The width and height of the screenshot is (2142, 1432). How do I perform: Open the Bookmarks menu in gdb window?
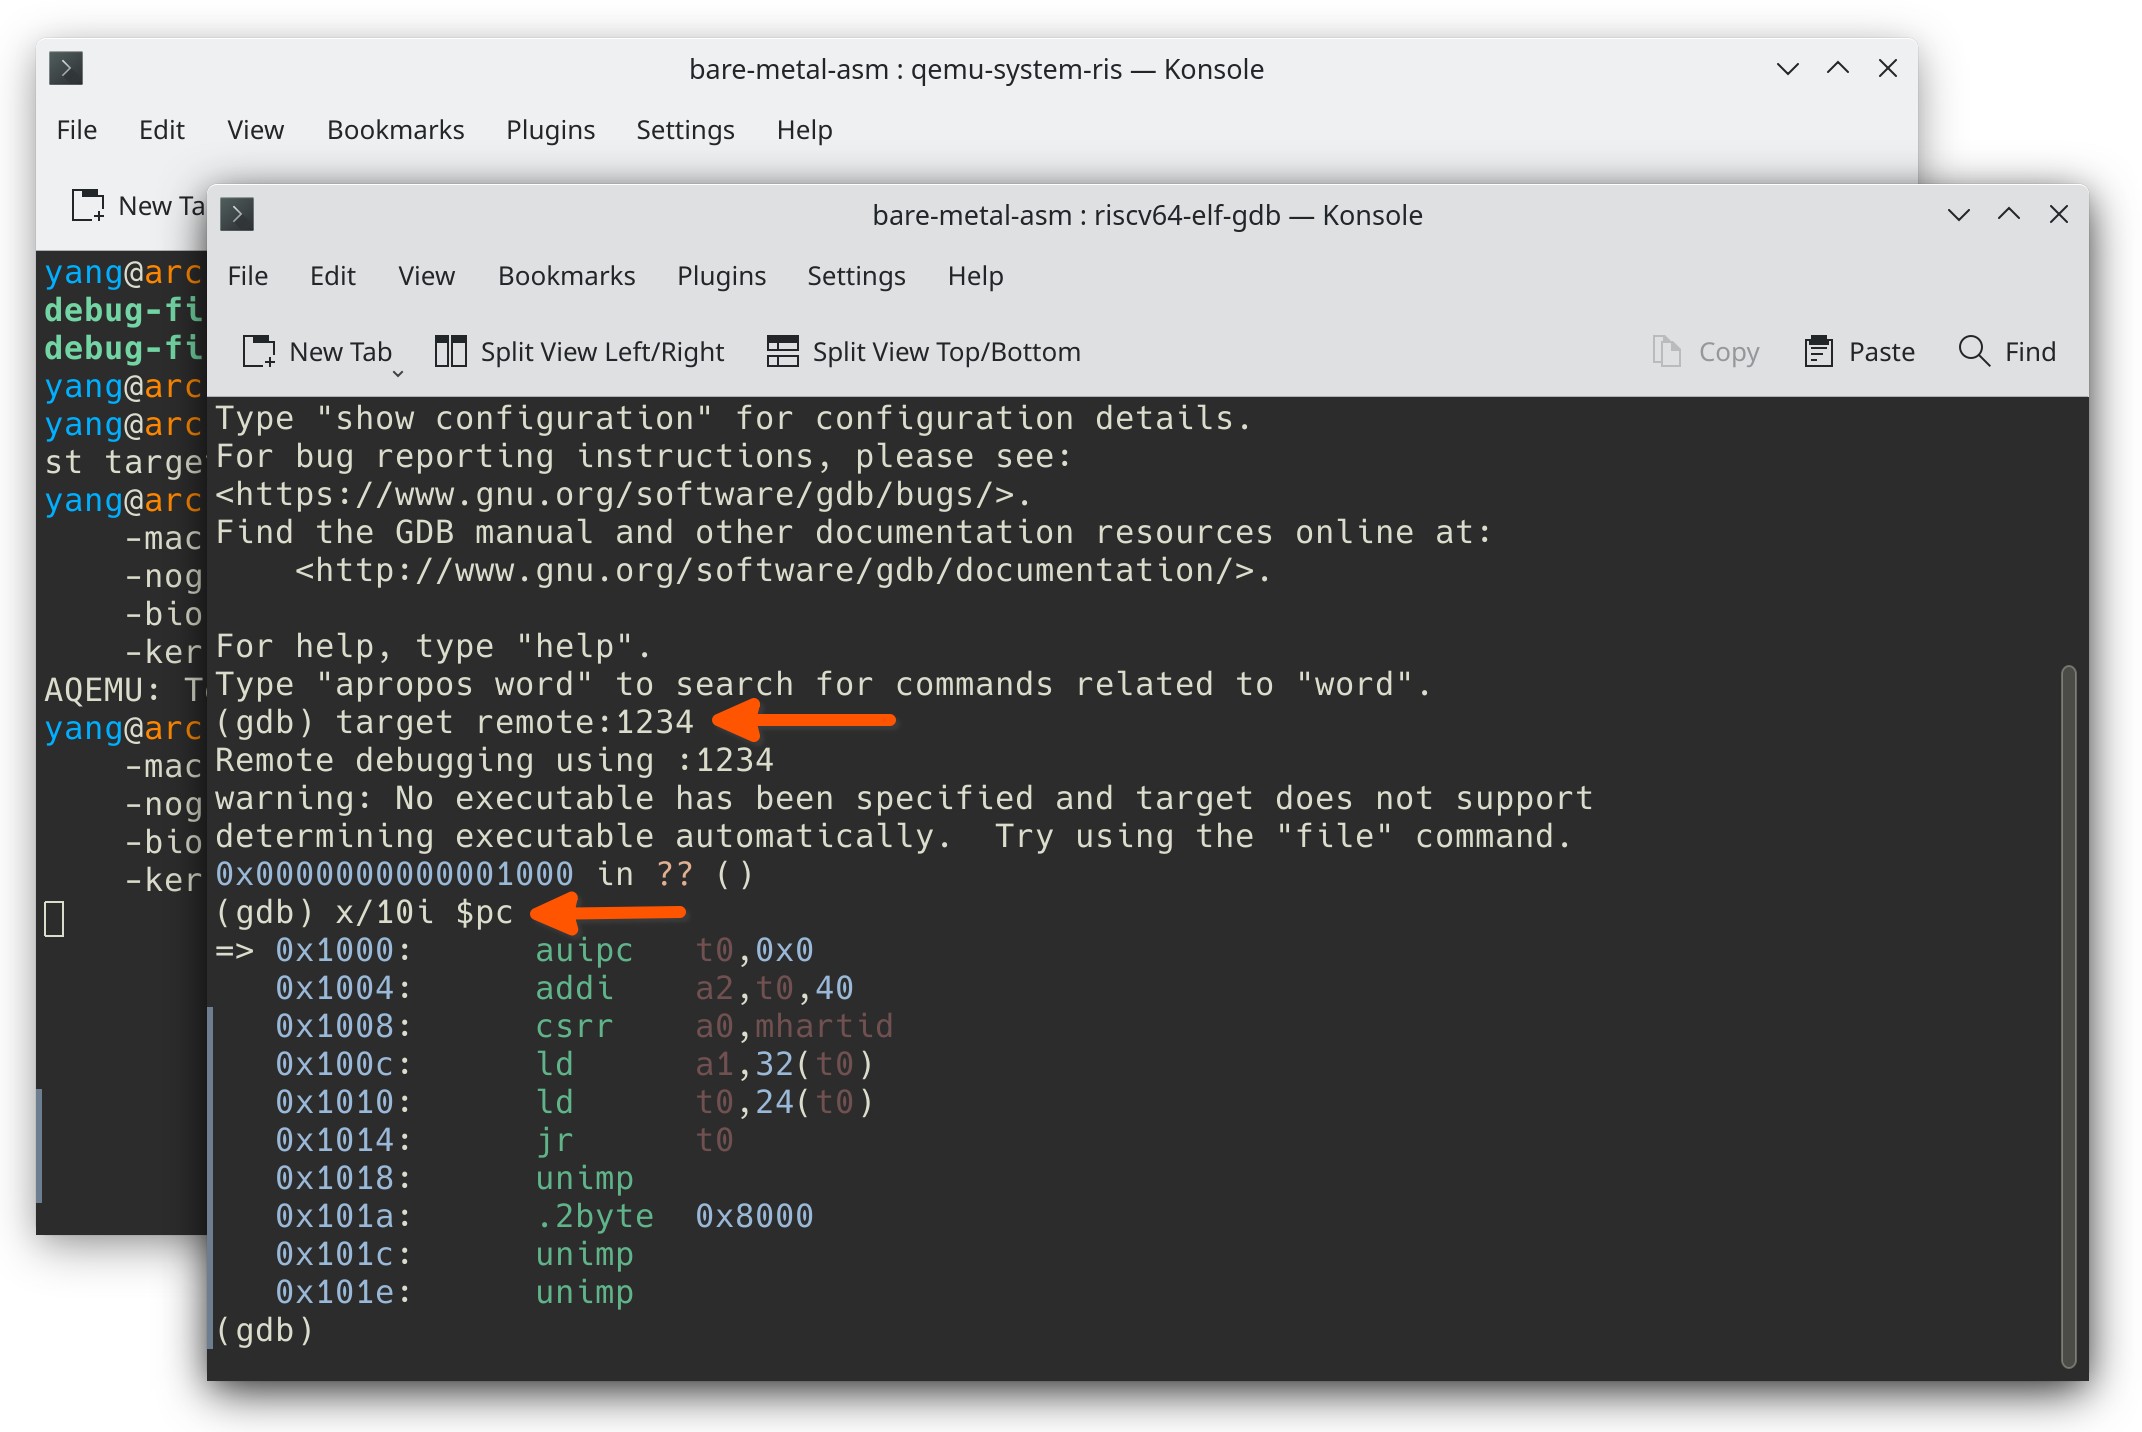click(566, 276)
